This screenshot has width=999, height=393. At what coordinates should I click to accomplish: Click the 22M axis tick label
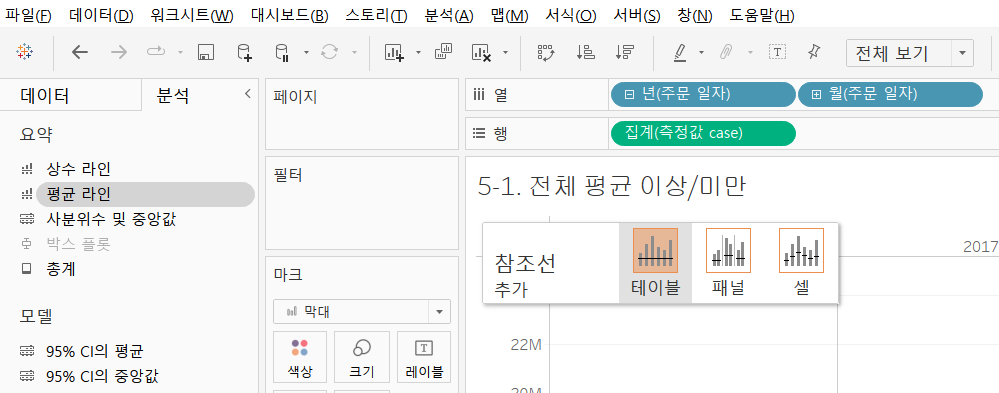[x=526, y=345]
